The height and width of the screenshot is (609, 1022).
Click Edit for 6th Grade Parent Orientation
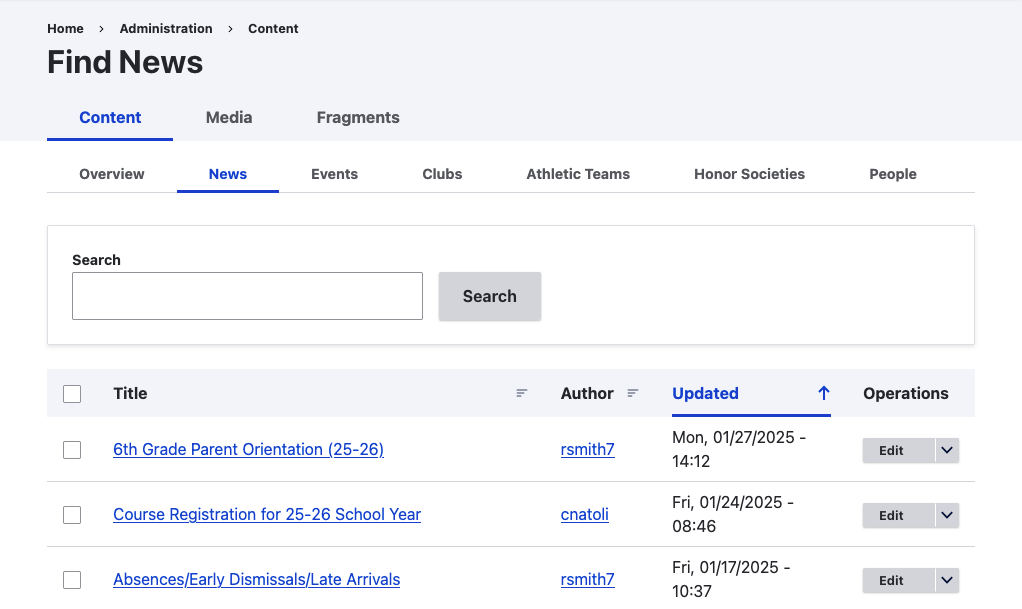[x=898, y=451]
